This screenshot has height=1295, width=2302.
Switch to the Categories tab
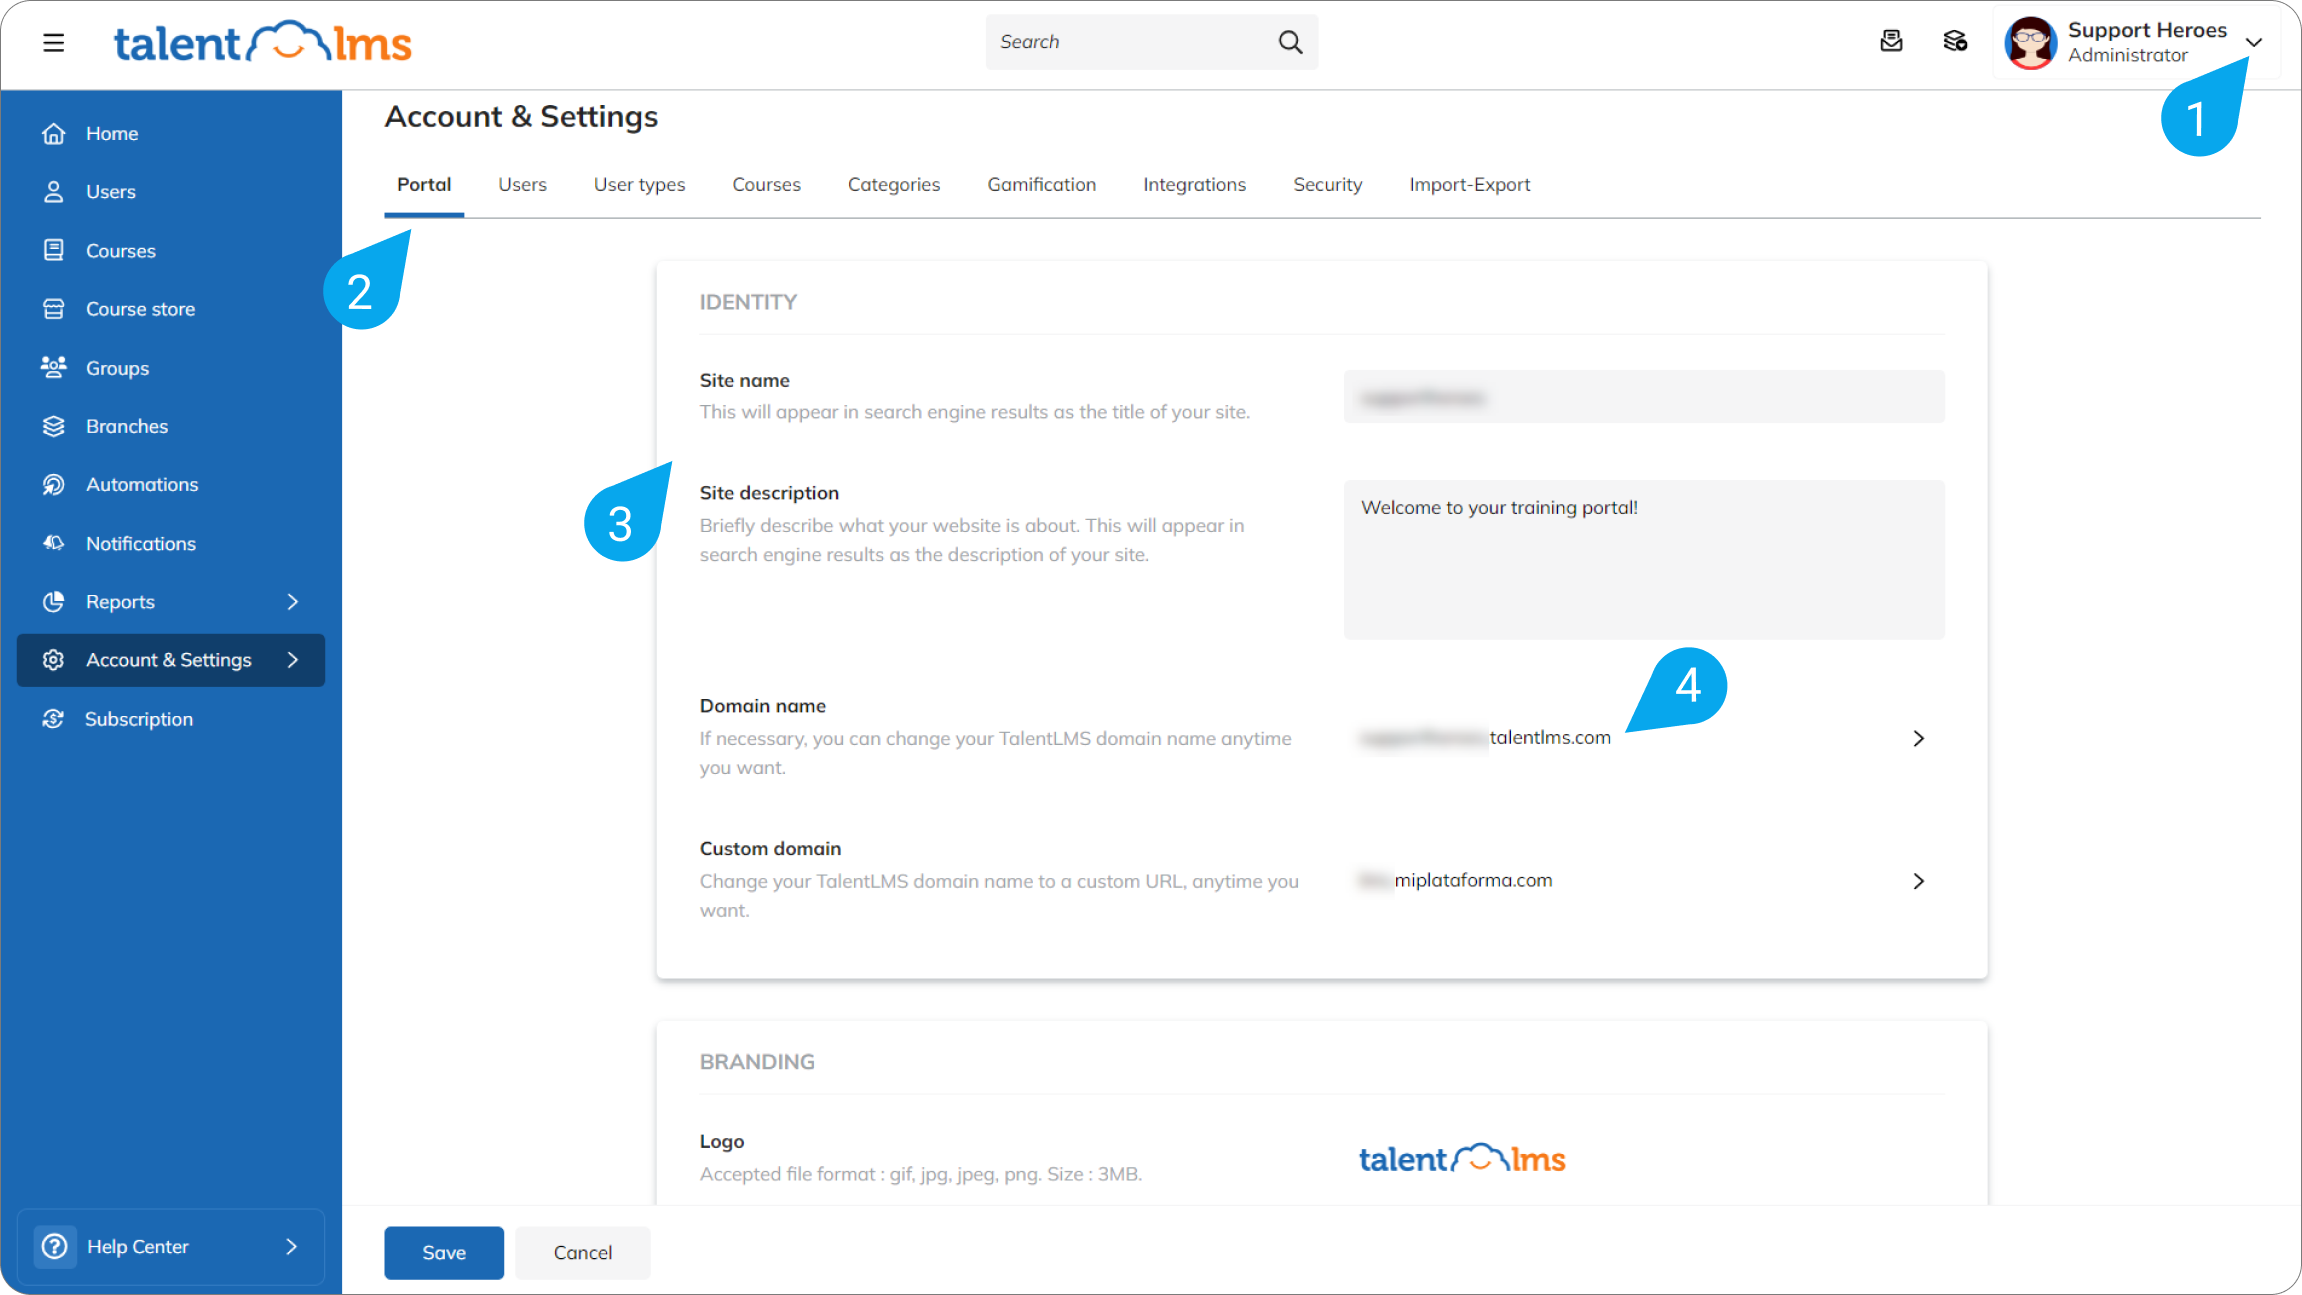894,185
